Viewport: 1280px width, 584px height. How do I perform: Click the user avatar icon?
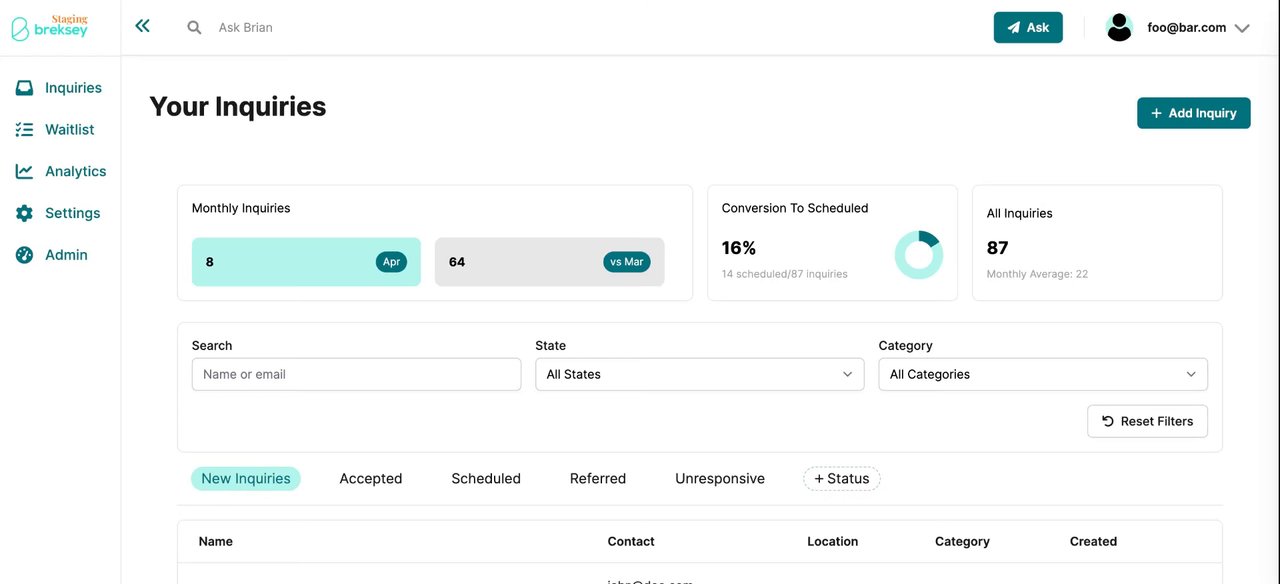coord(1119,27)
